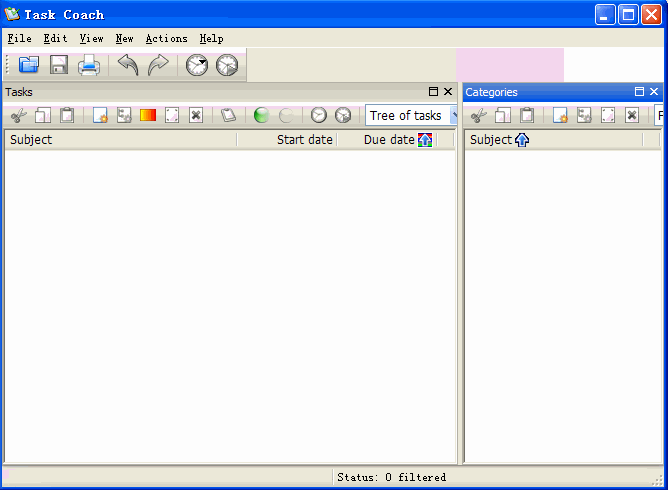Create a new subcategory
This screenshot has width=668, height=490.
[584, 115]
